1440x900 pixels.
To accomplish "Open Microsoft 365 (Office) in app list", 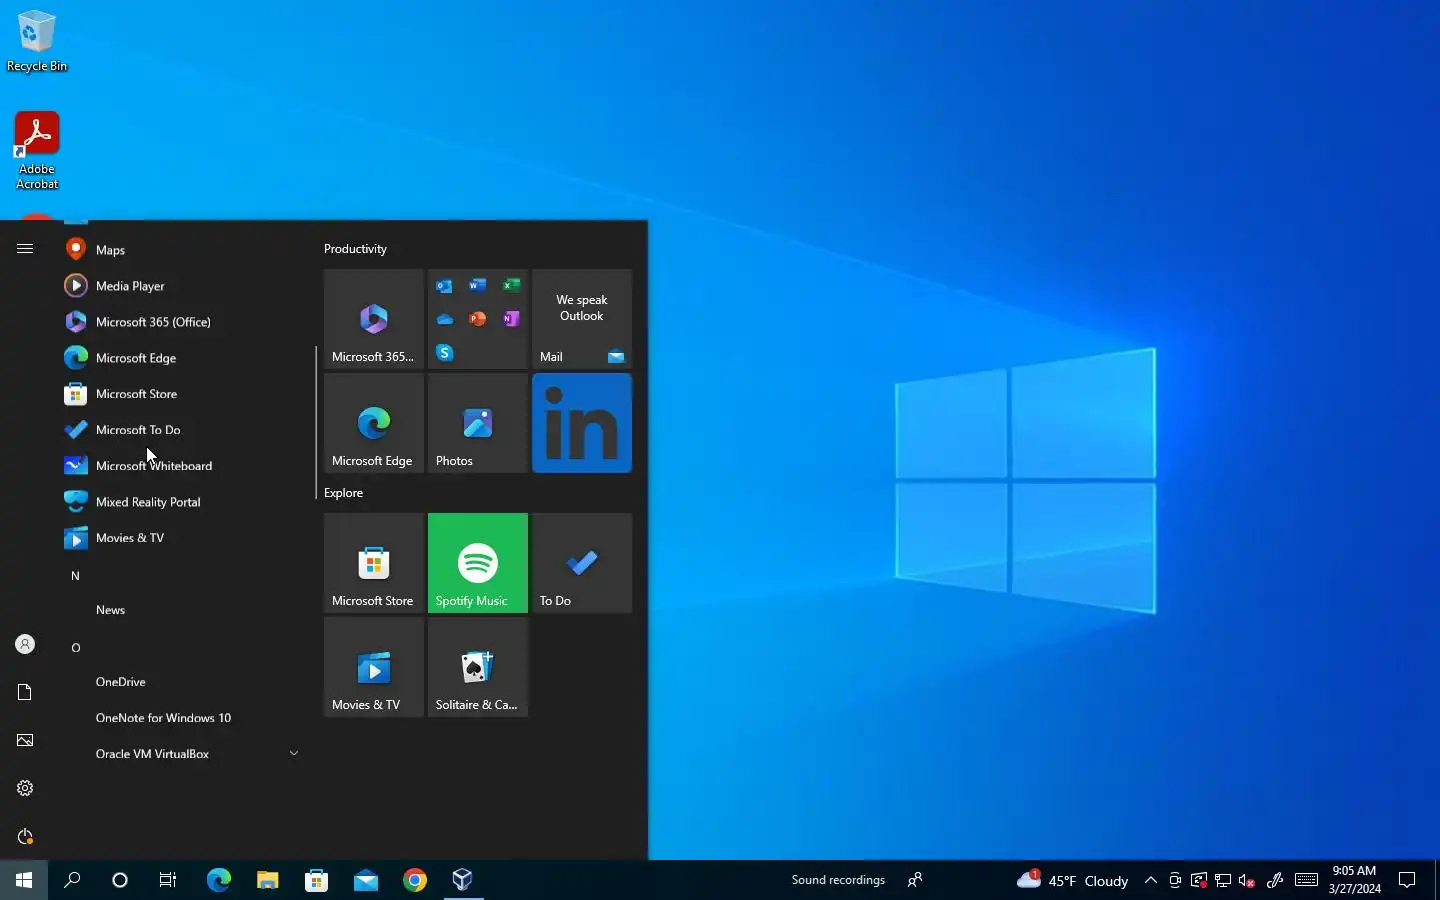I will 180,322.
